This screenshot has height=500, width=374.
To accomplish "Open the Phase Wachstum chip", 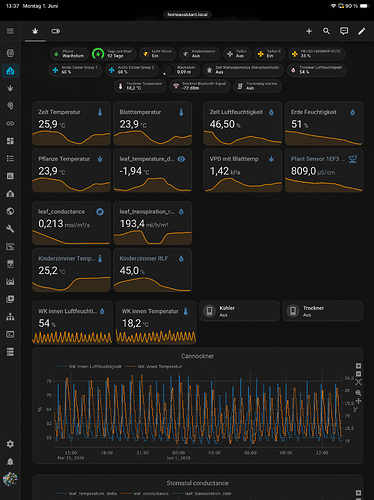I will (x=69, y=54).
